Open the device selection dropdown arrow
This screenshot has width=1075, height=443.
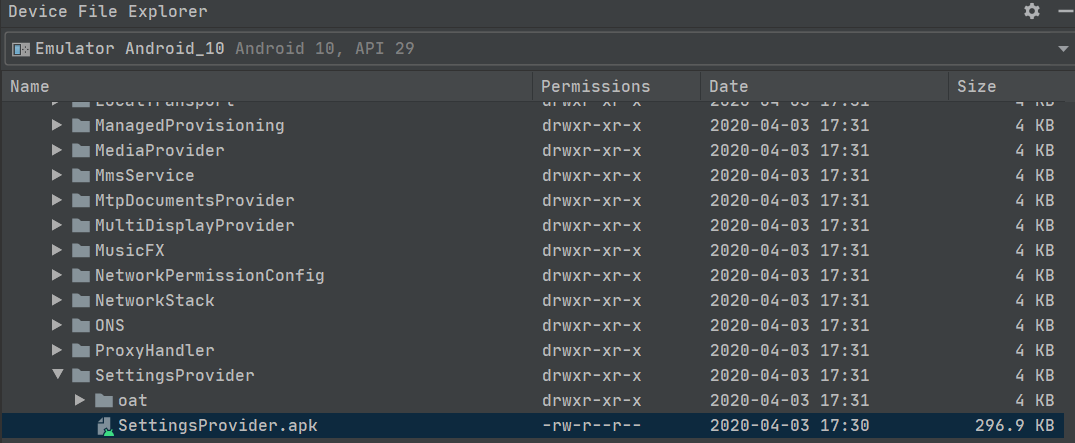1063,49
